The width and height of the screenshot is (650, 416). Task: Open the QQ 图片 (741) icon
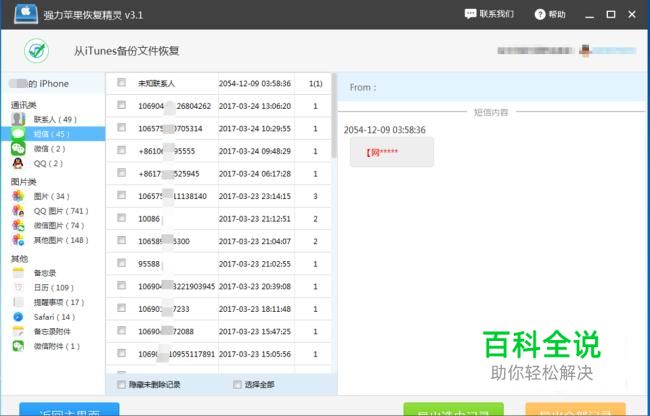[18, 211]
